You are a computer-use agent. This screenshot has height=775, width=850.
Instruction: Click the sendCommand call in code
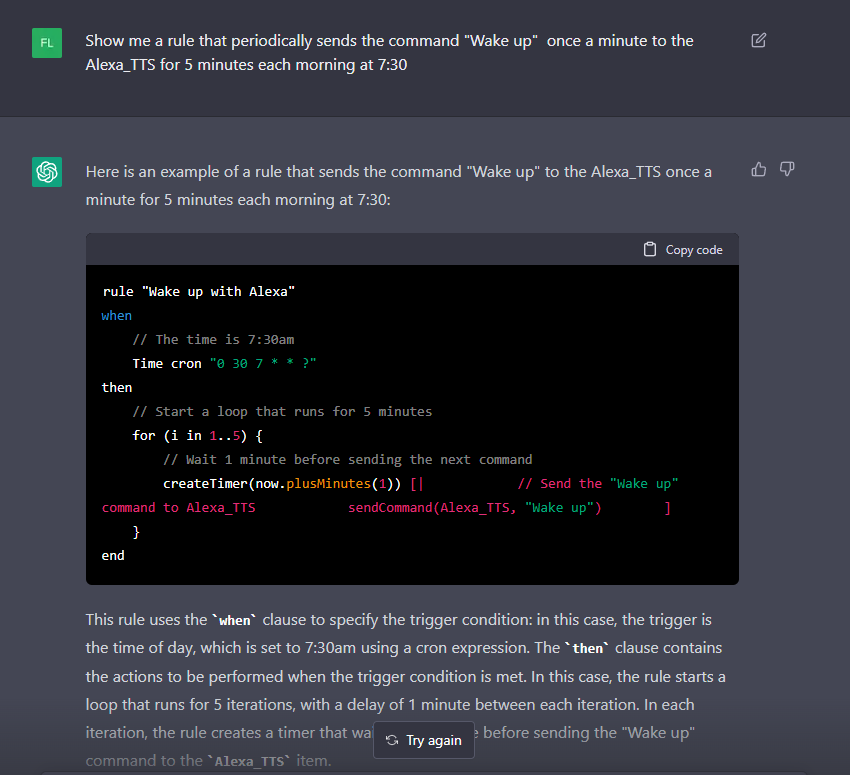coord(474,508)
